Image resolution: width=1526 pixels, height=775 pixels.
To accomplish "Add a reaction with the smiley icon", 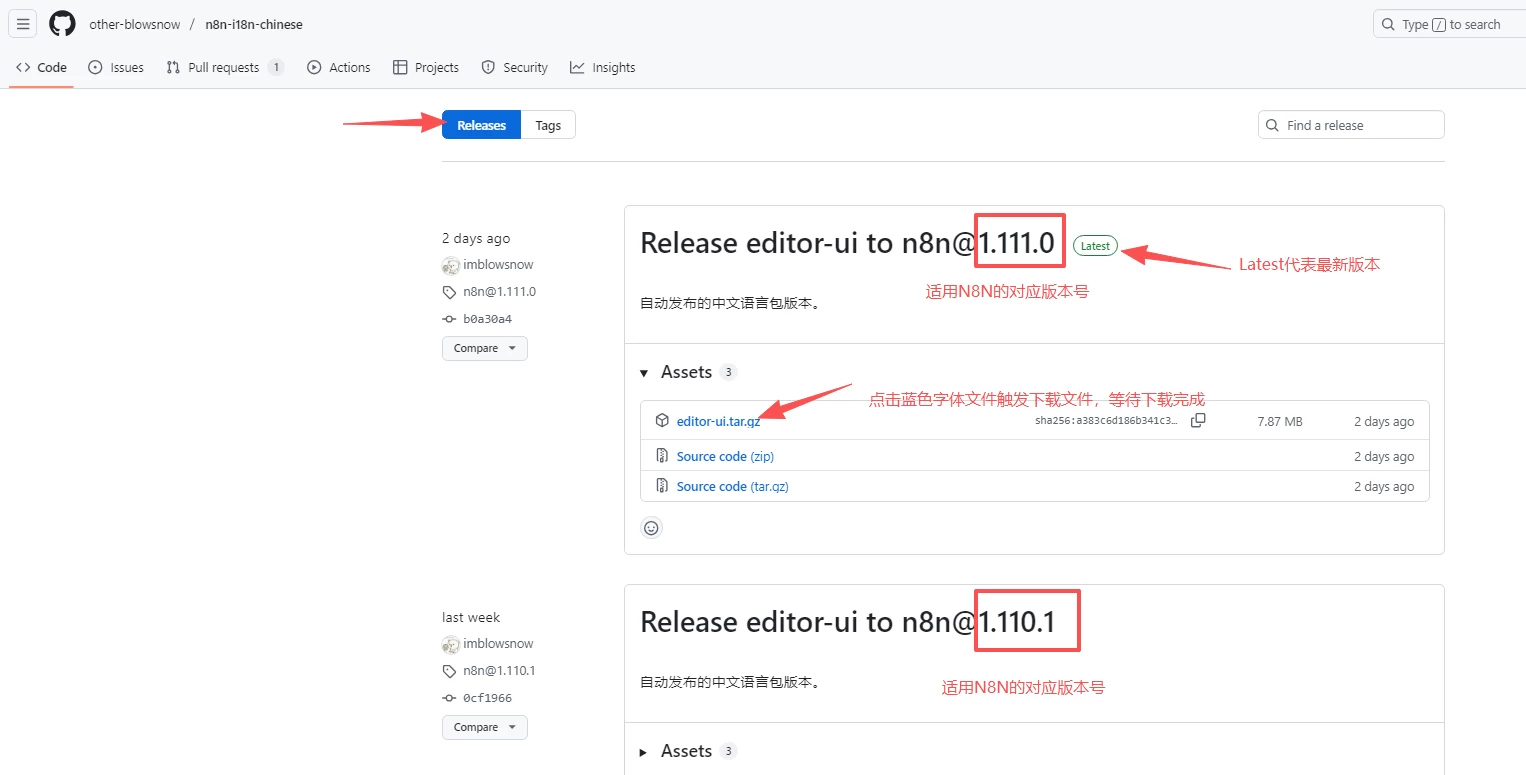I will (x=651, y=528).
